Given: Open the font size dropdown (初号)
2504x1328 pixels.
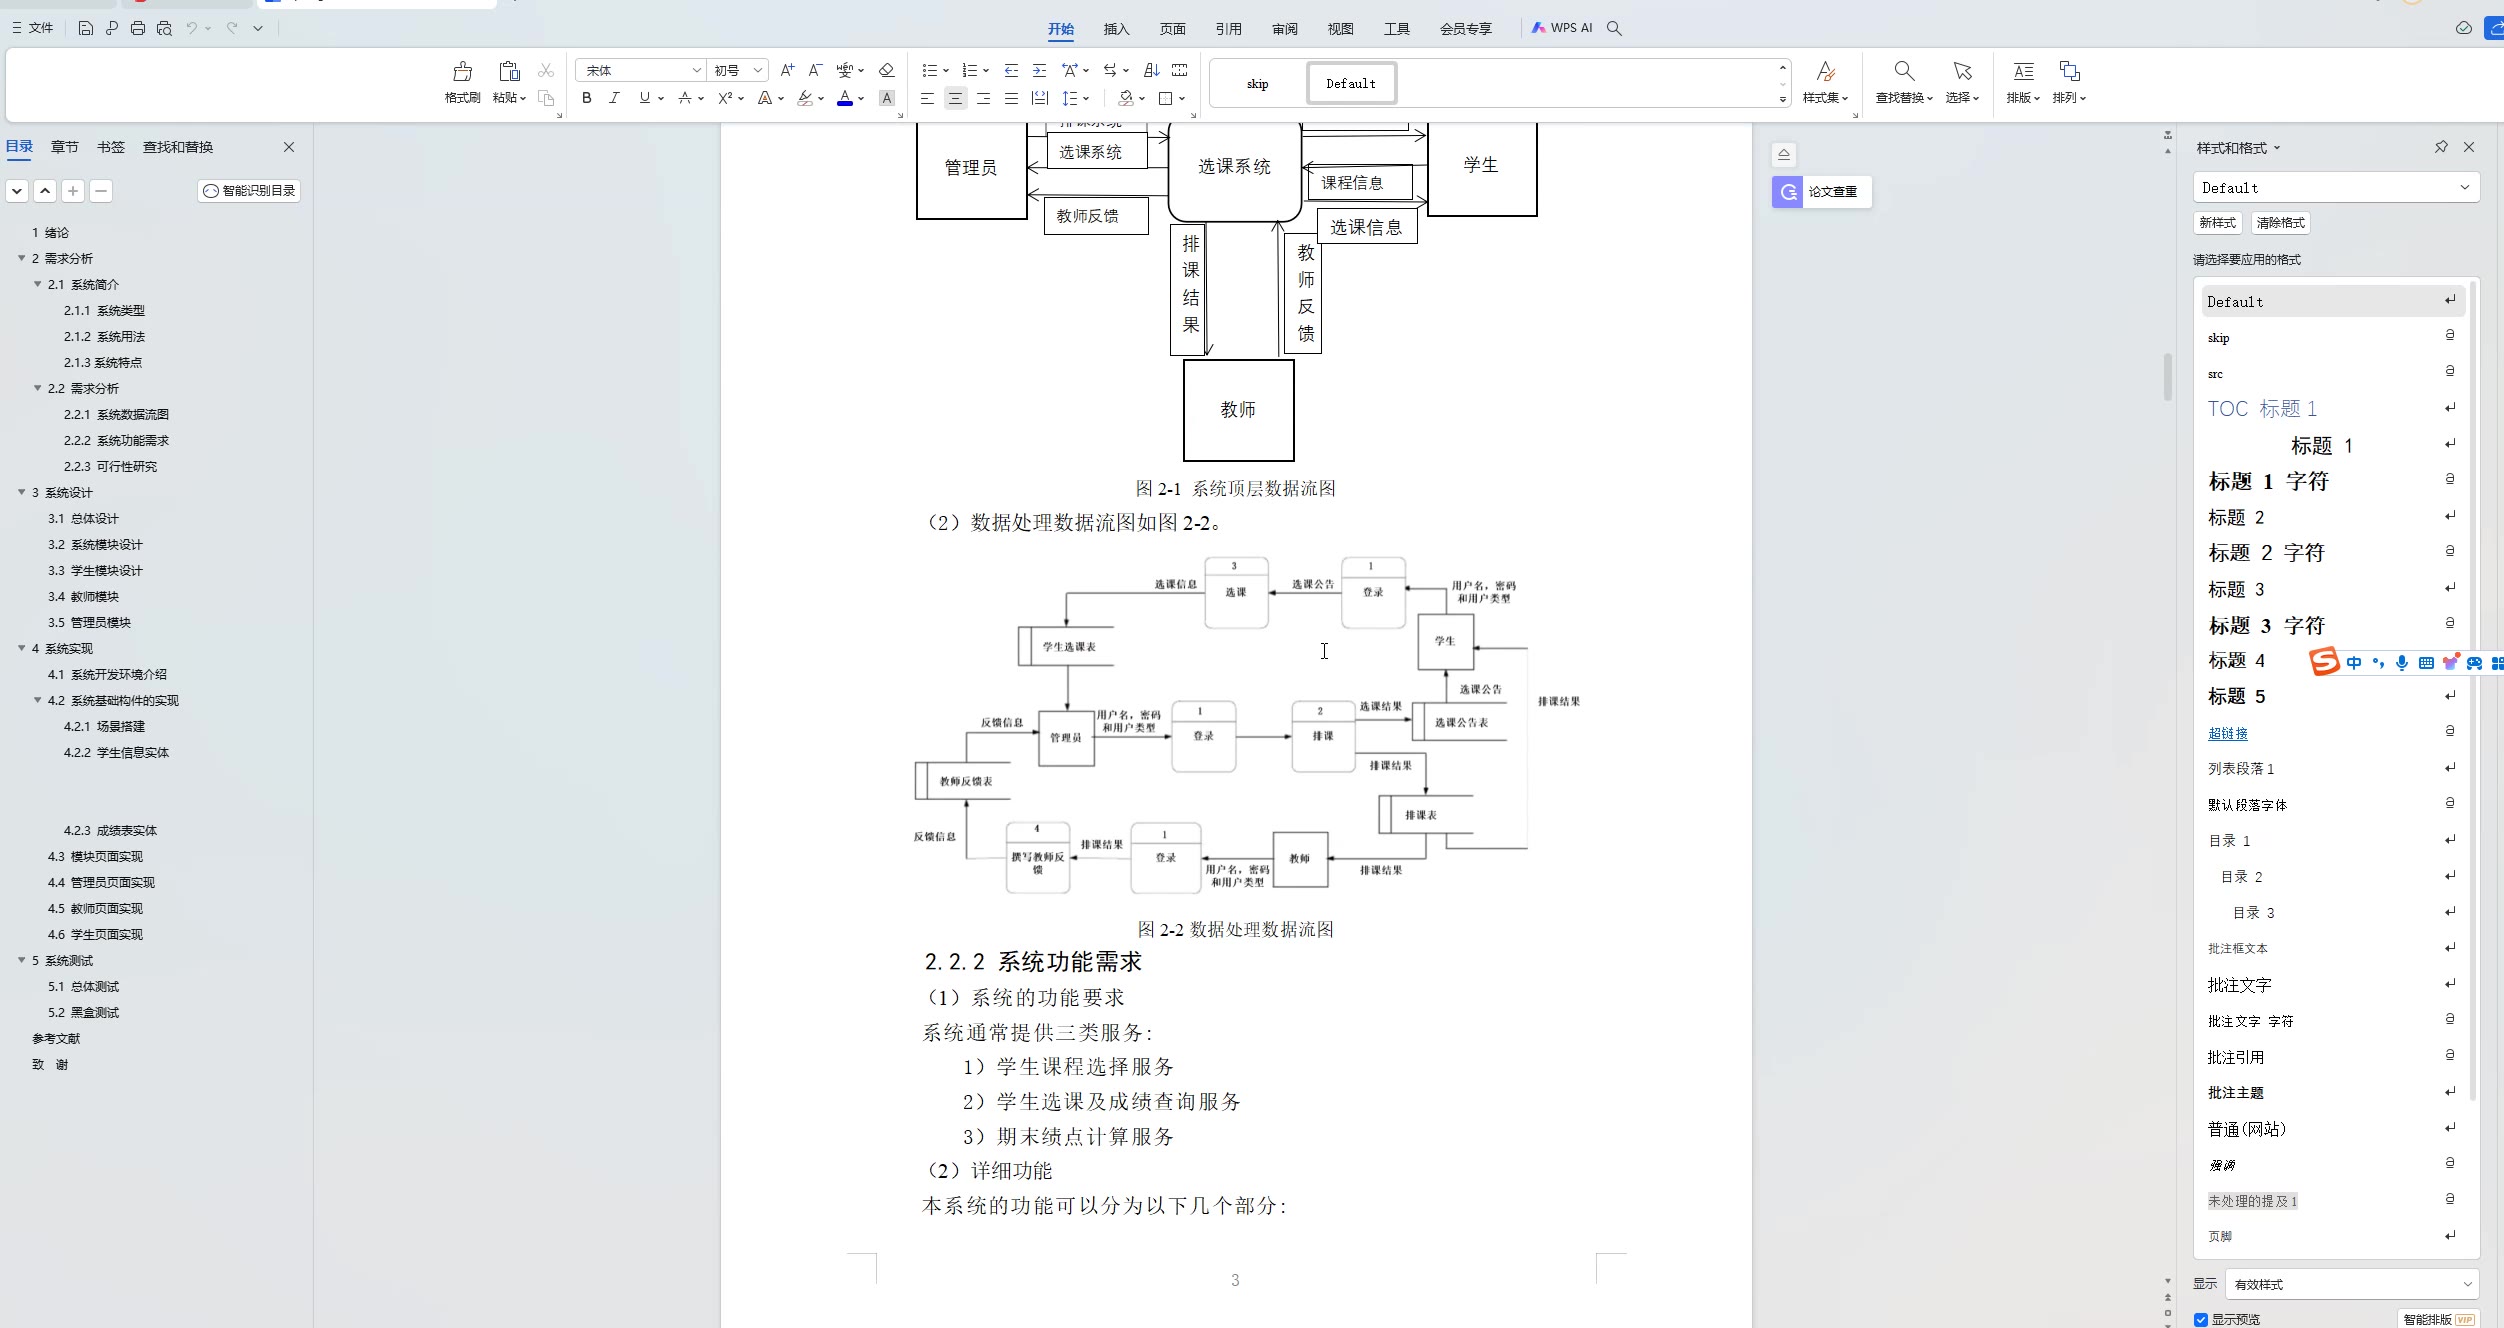Looking at the screenshot, I should (758, 70).
